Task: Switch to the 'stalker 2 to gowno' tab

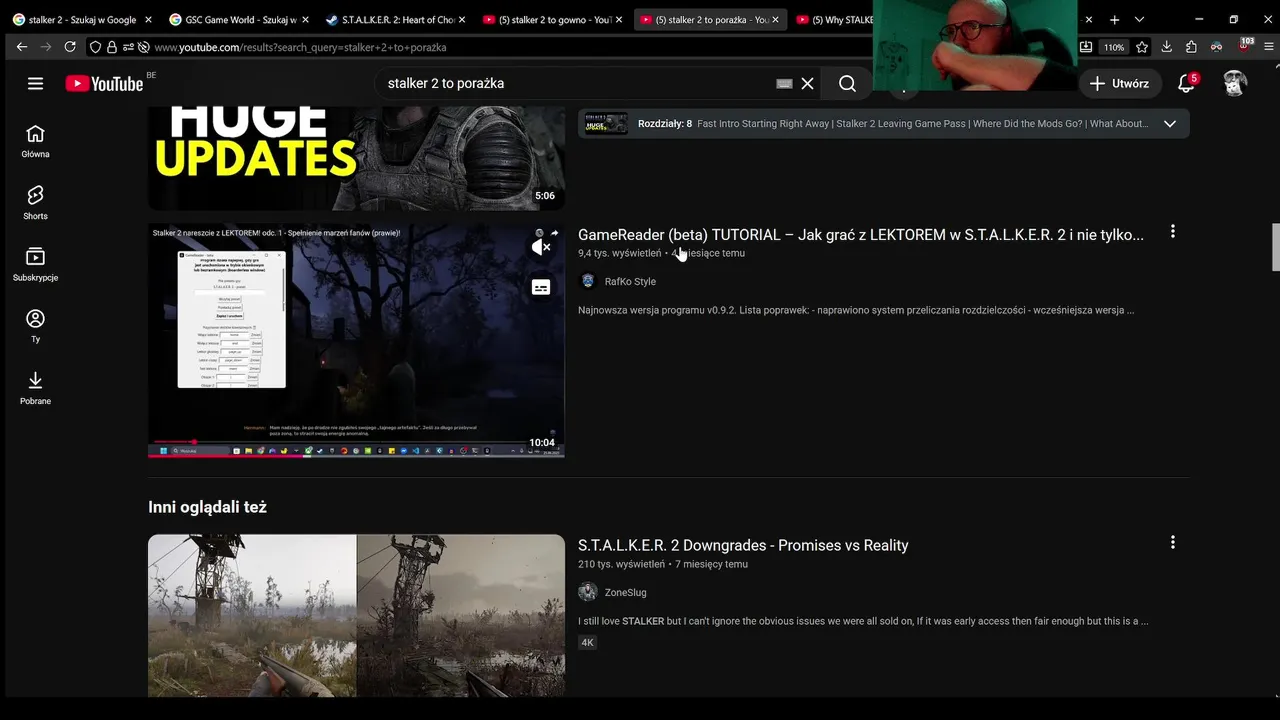Action: coord(553,19)
